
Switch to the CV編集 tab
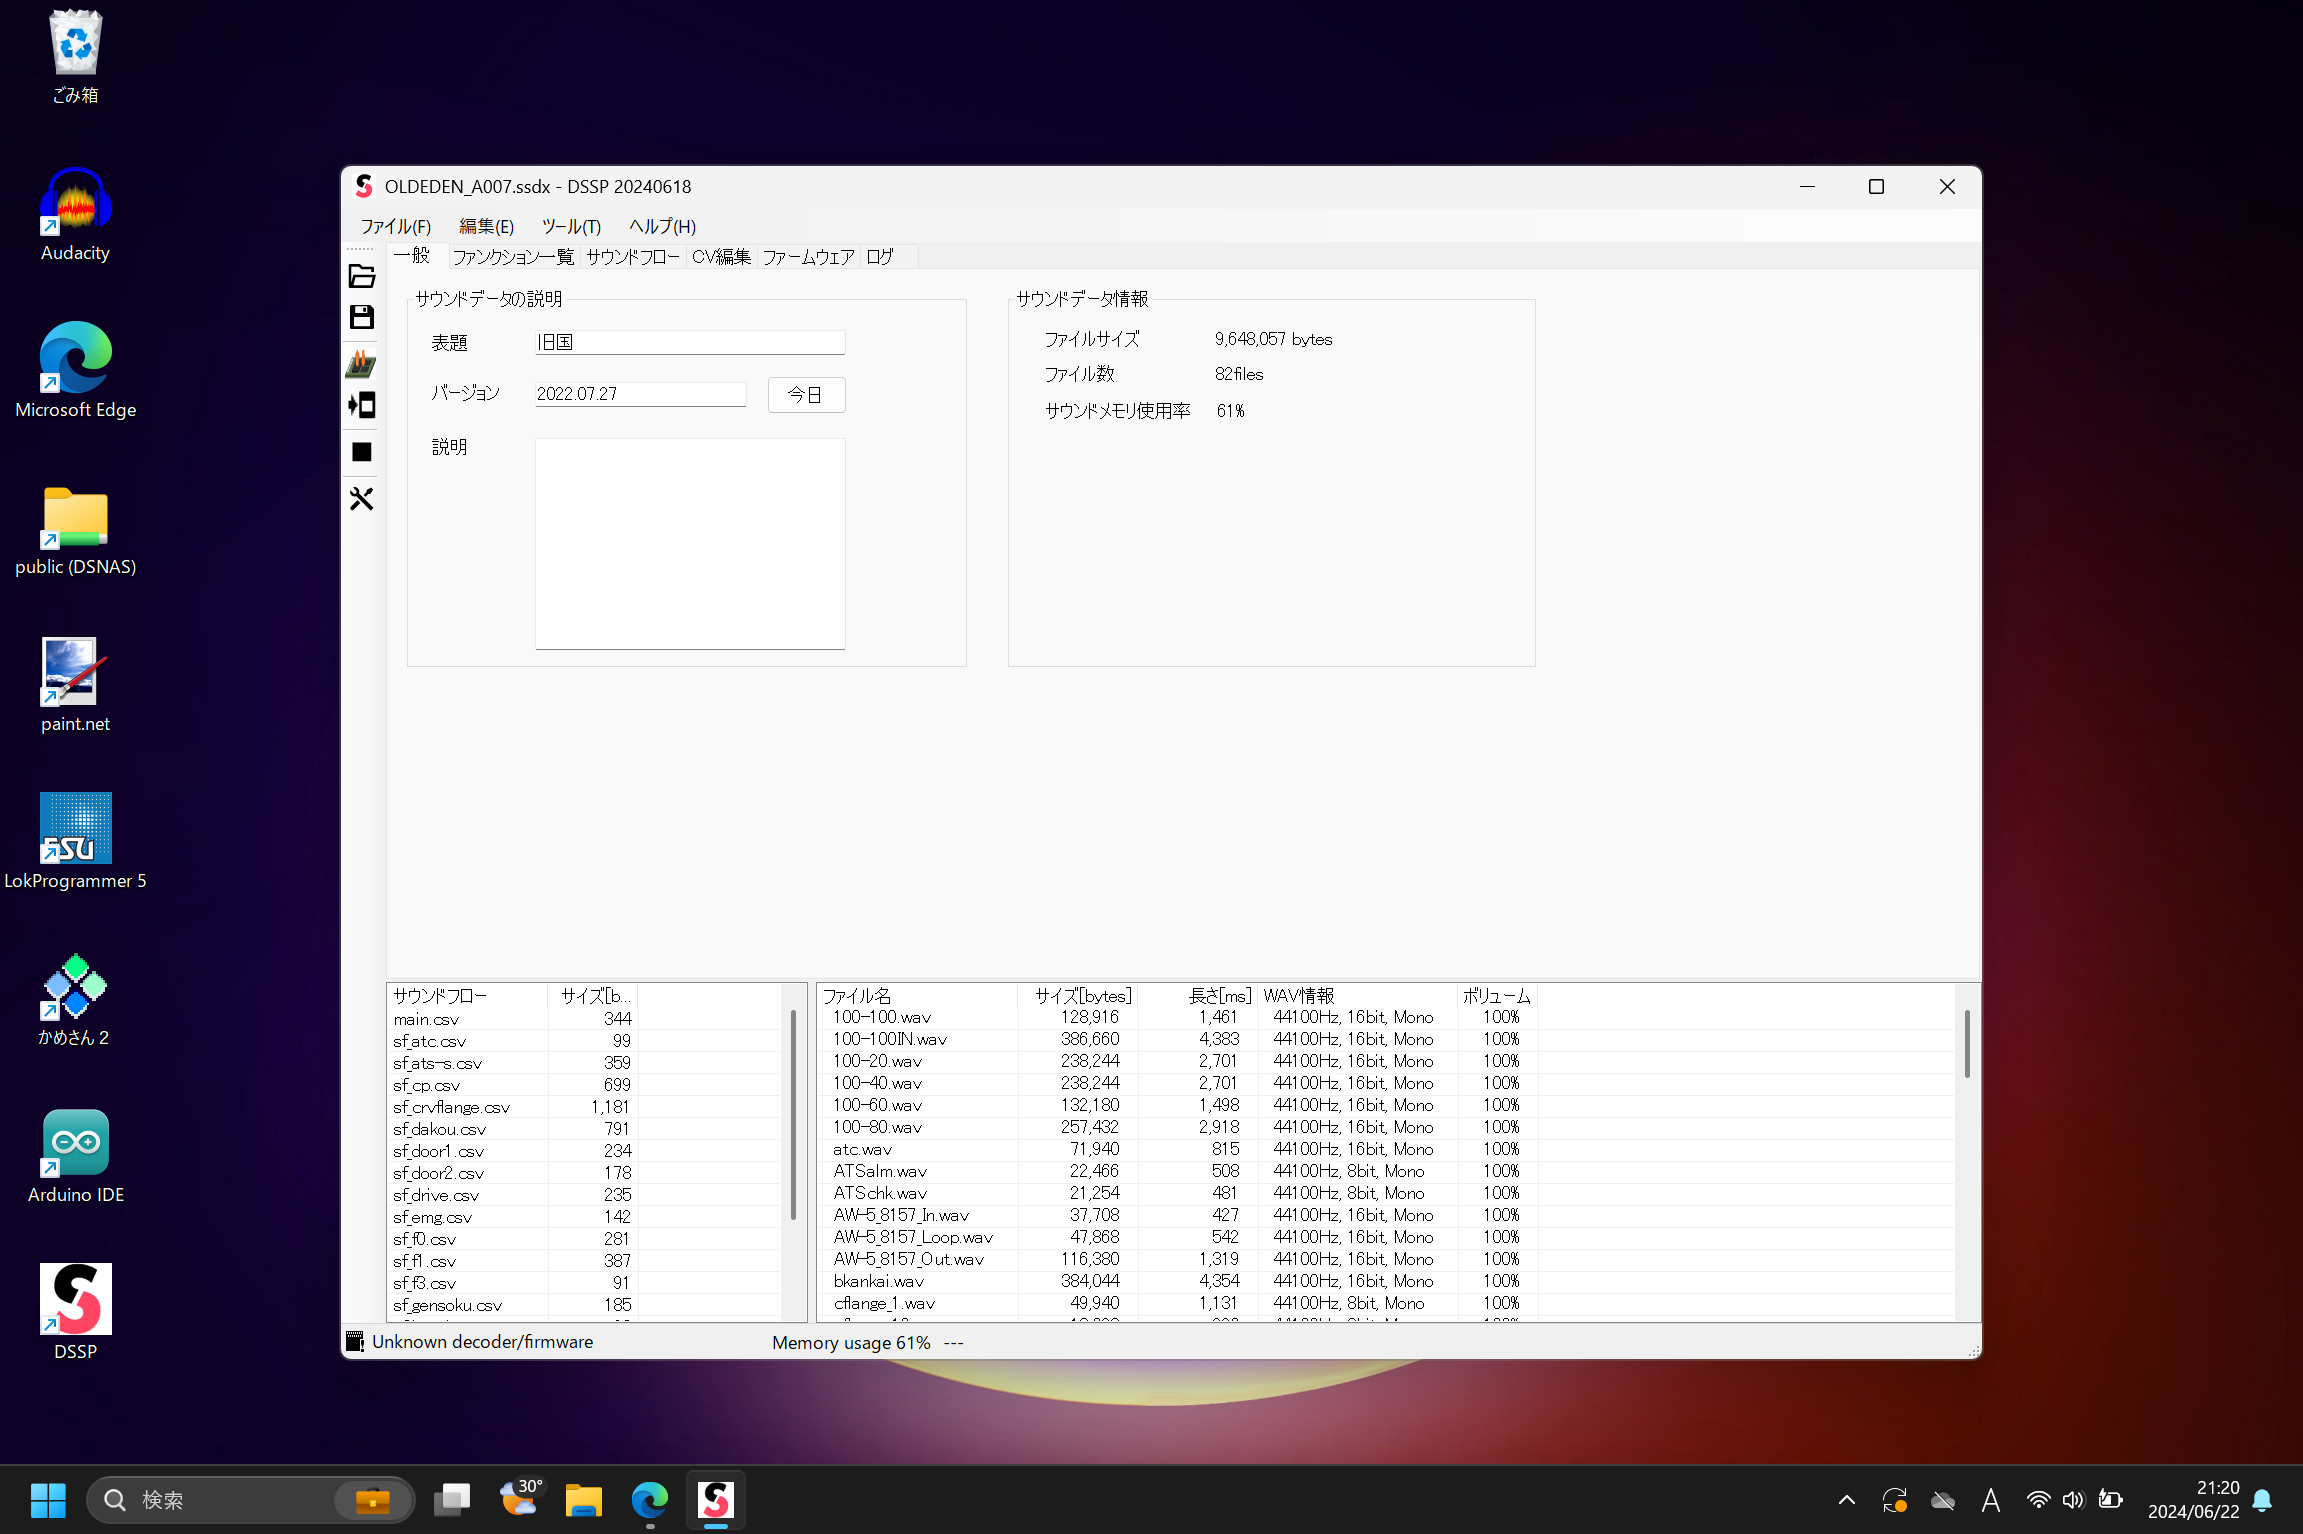(x=720, y=257)
